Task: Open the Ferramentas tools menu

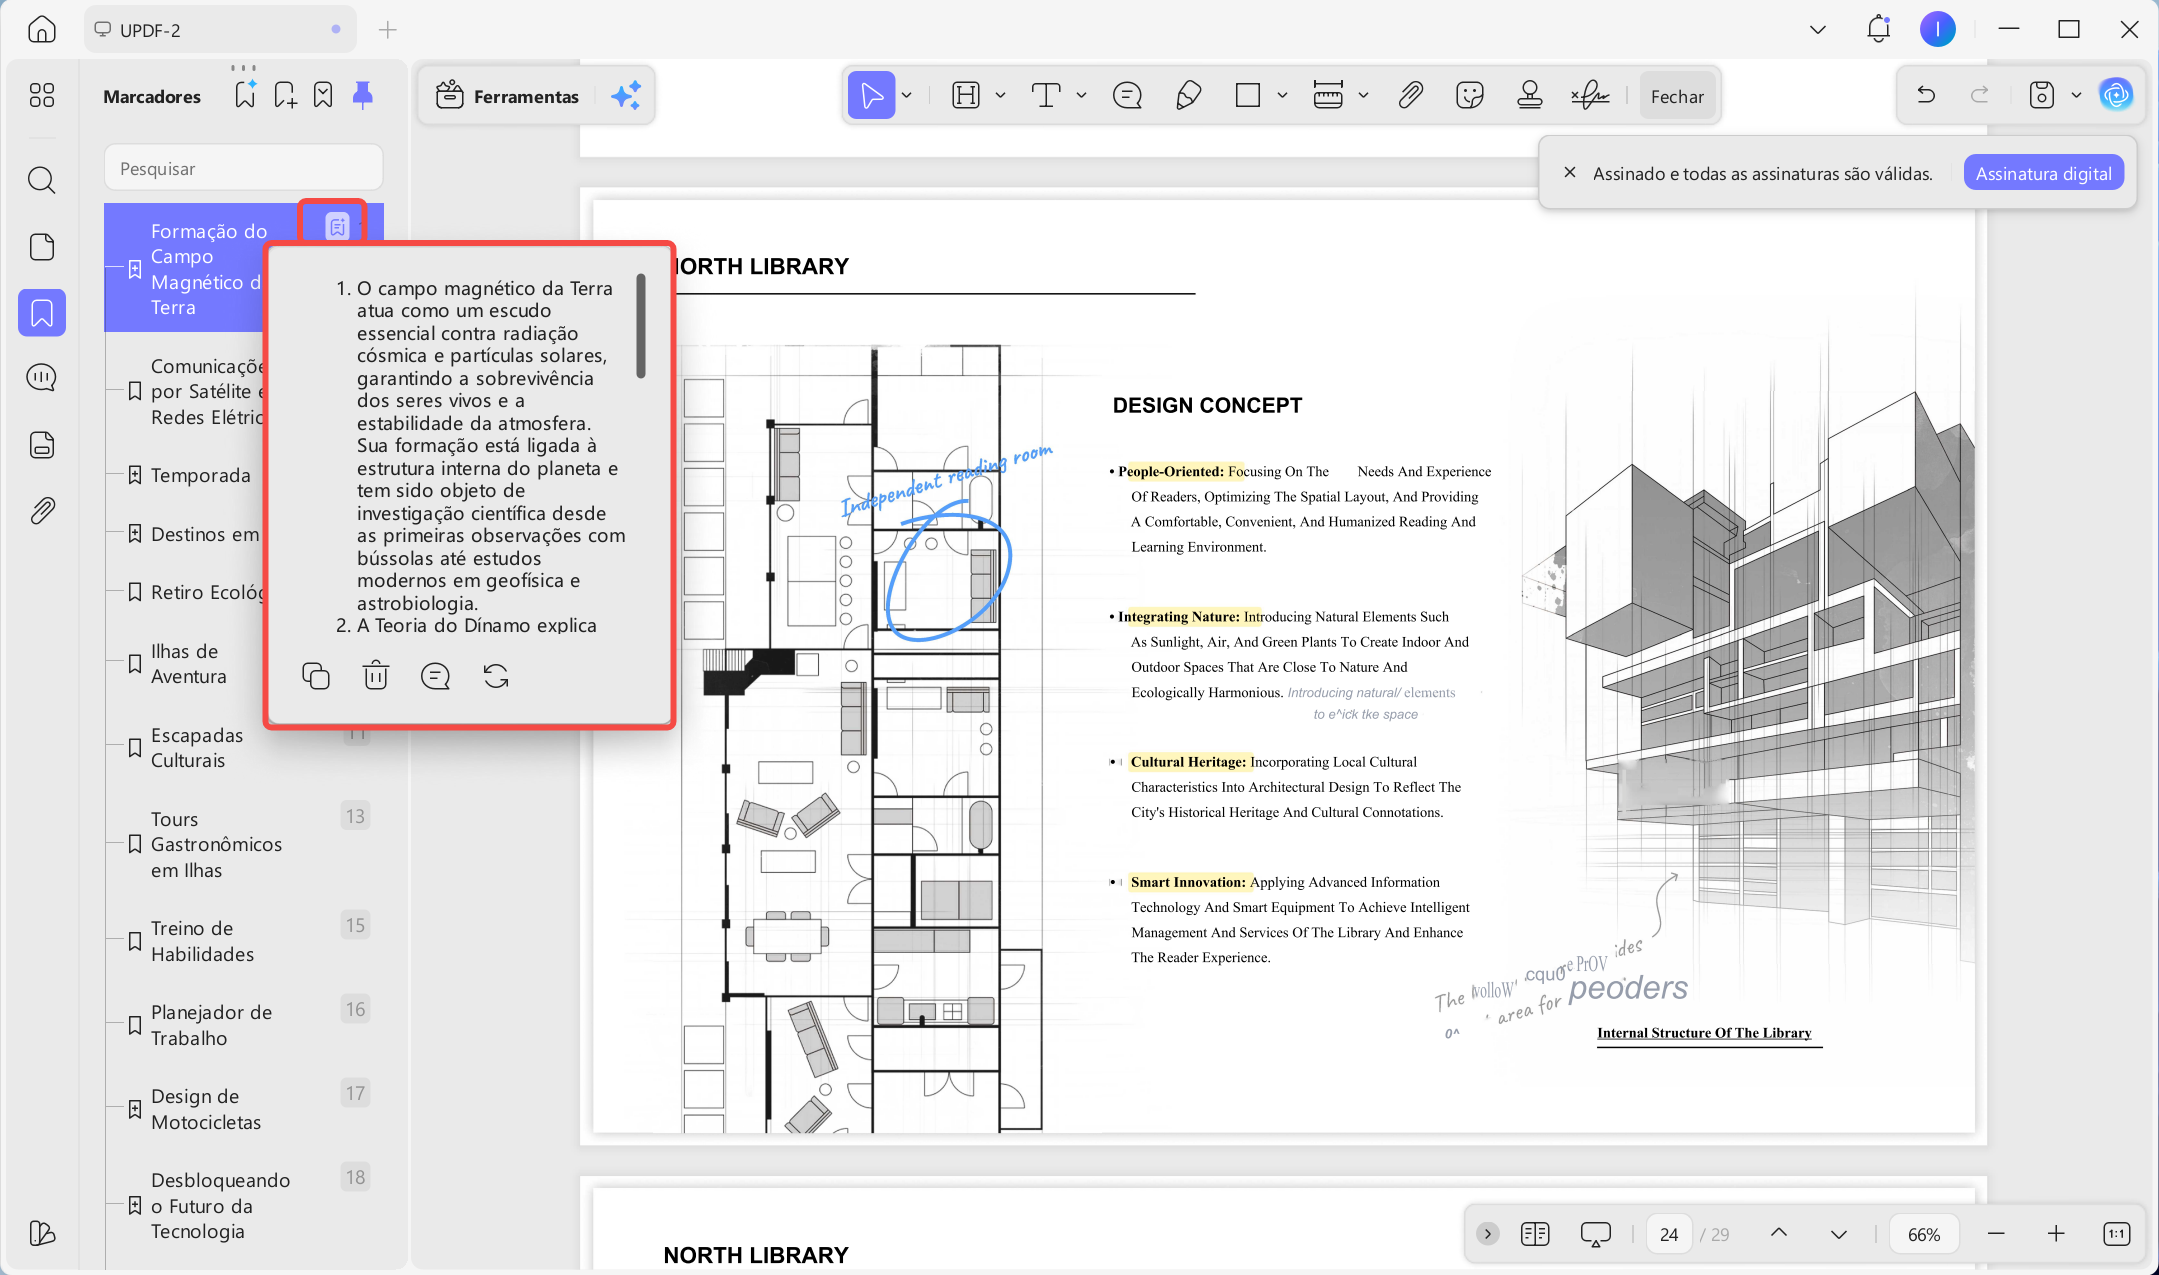Action: [x=507, y=96]
